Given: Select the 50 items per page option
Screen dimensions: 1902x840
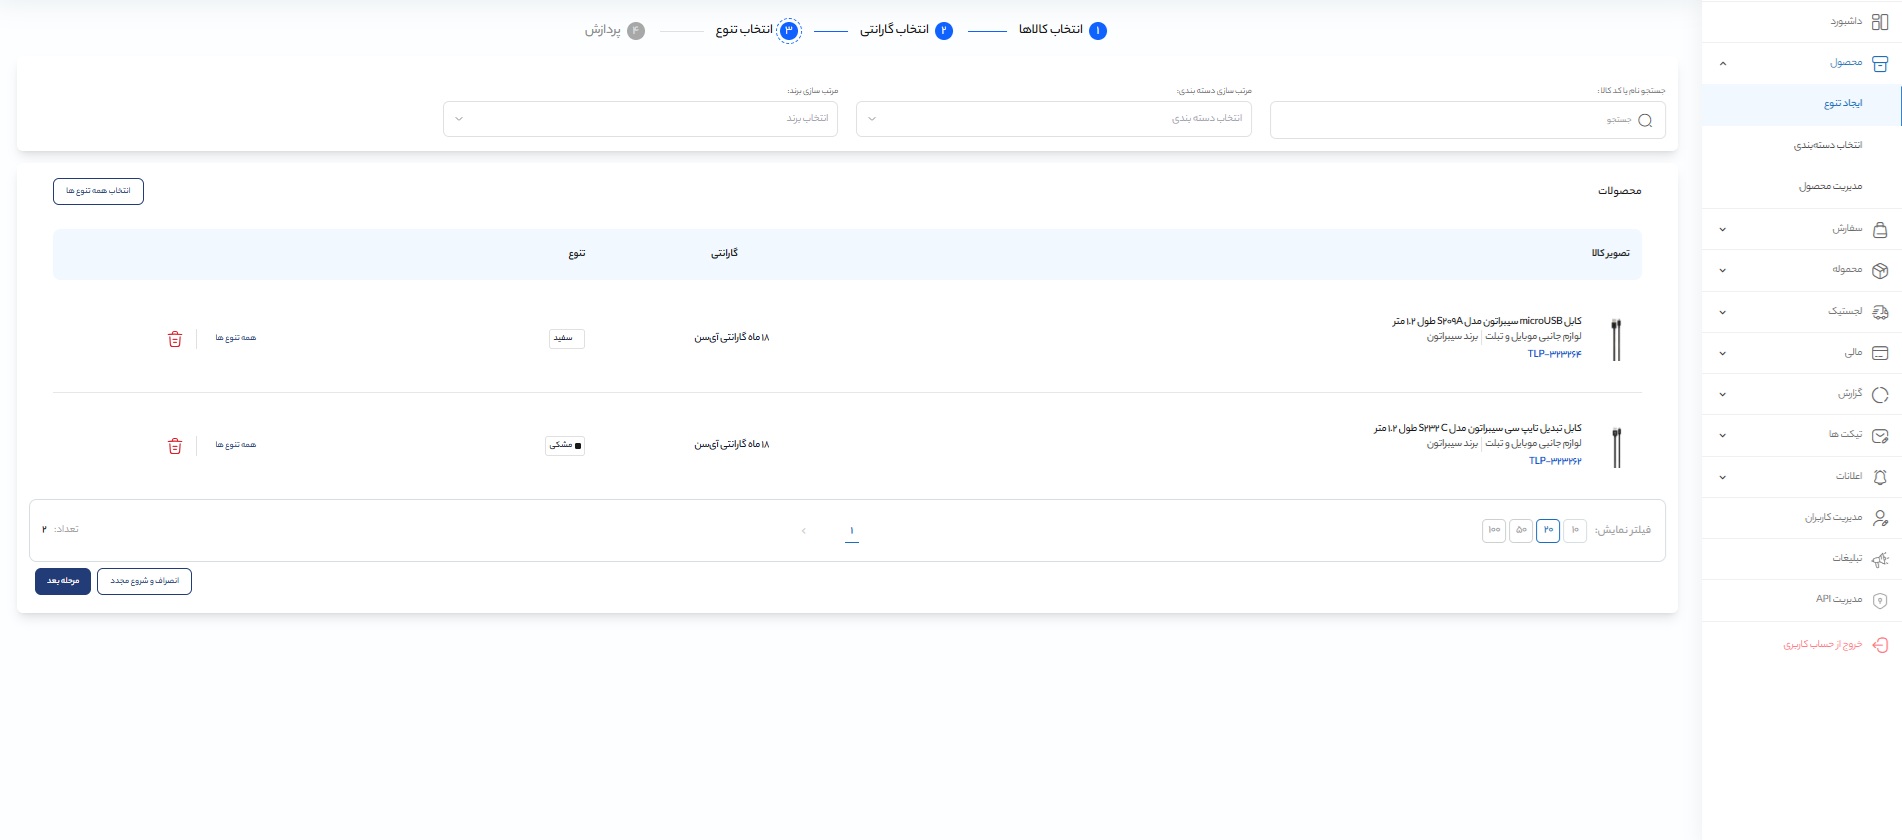Looking at the screenshot, I should click(x=1521, y=530).
